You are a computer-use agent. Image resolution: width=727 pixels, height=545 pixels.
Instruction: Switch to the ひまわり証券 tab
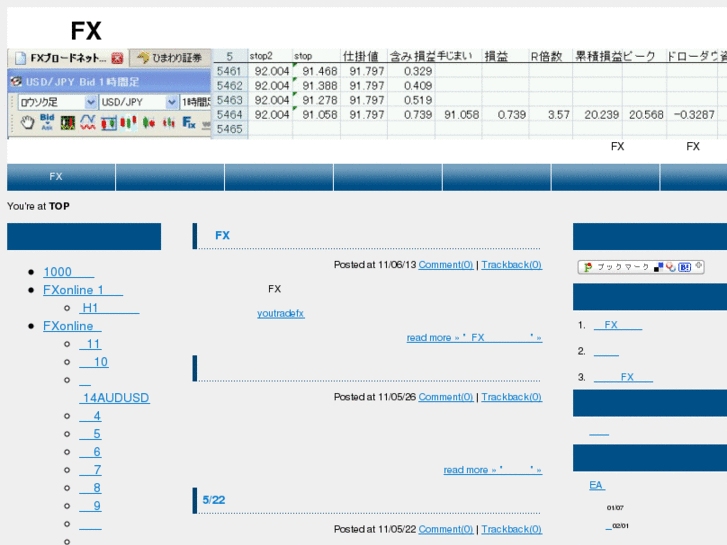[x=170, y=58]
